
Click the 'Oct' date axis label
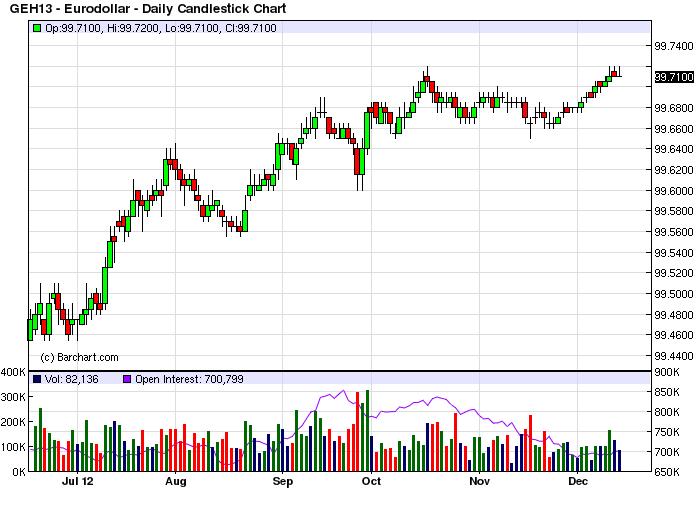click(371, 481)
